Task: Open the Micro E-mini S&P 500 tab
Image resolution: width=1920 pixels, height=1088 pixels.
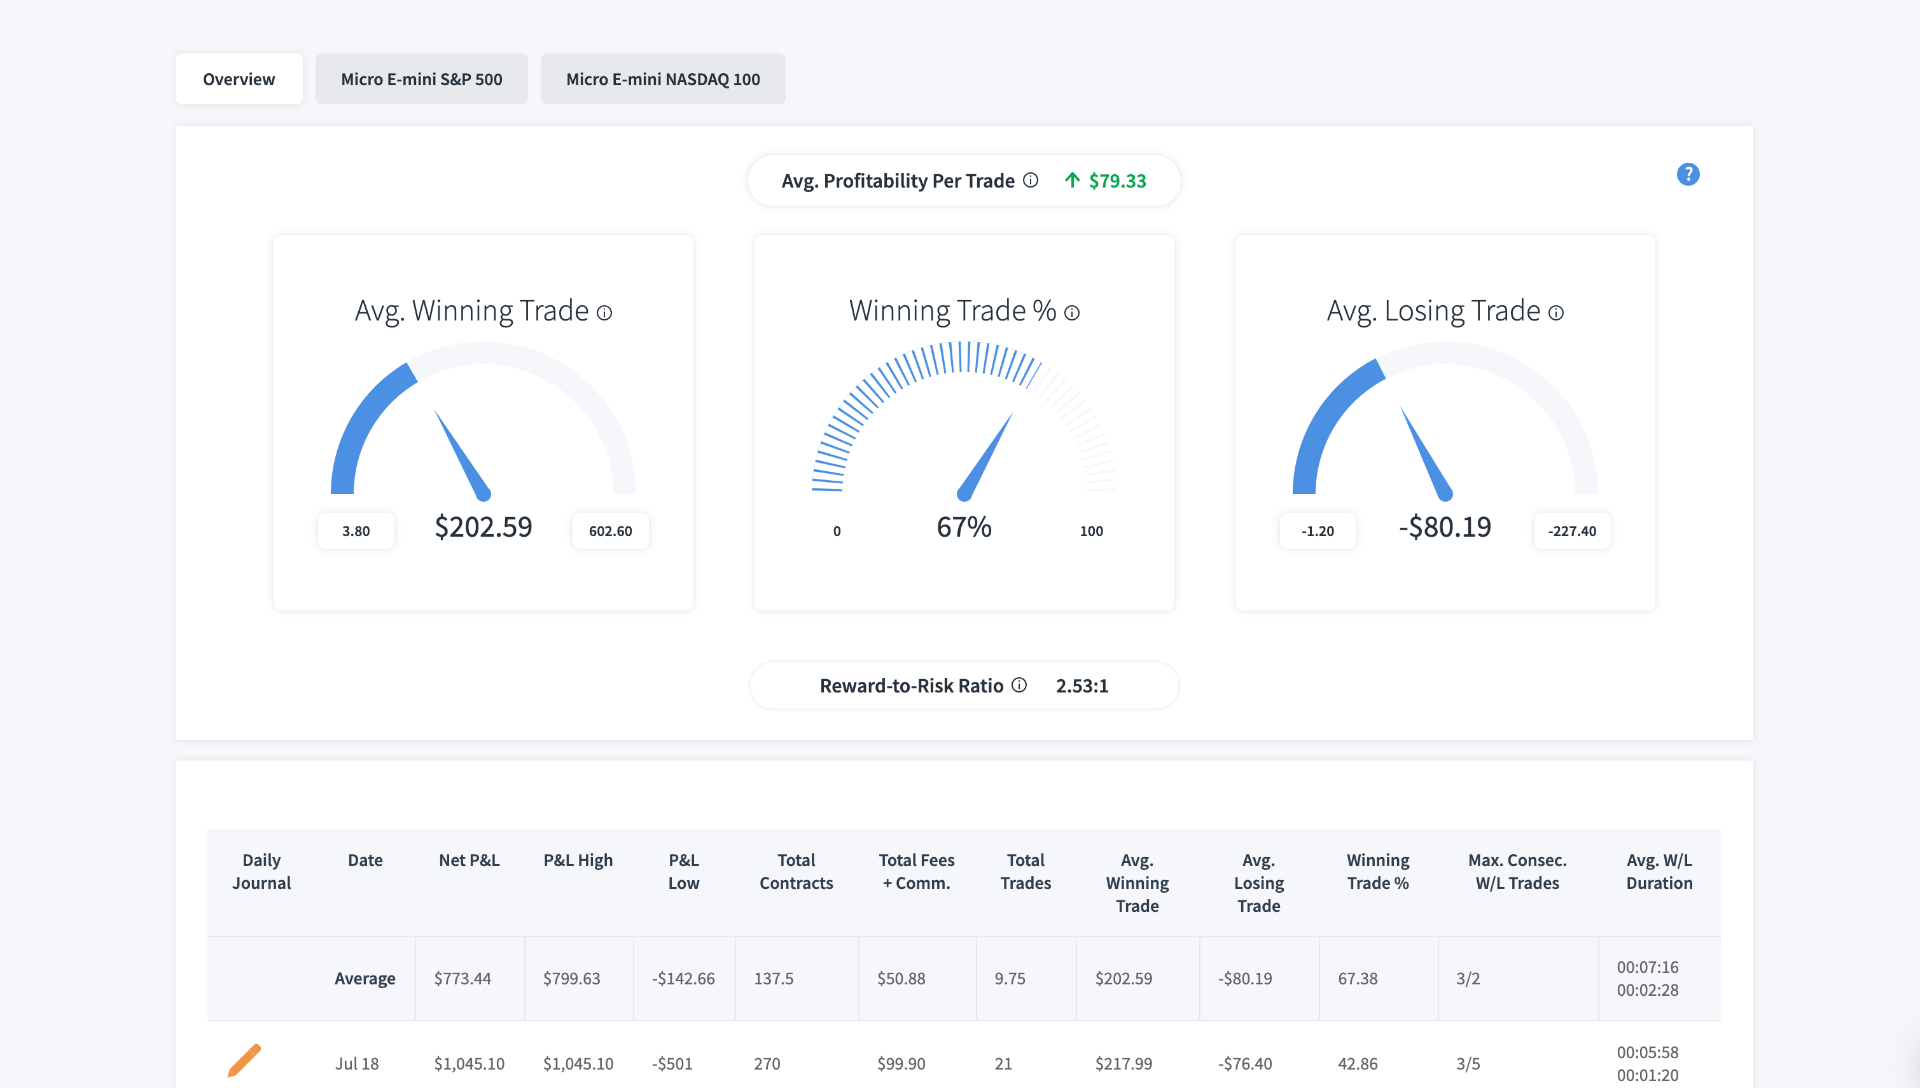Action: pos(421,79)
